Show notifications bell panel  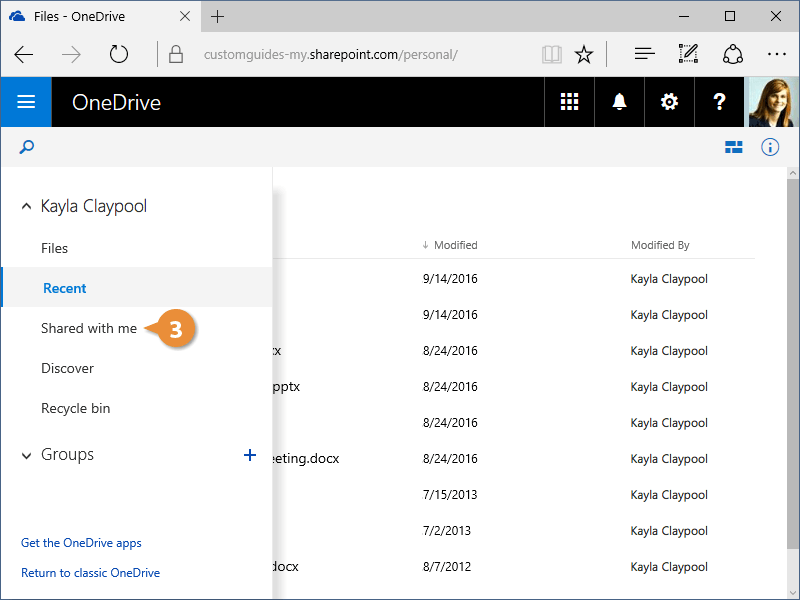coord(620,102)
